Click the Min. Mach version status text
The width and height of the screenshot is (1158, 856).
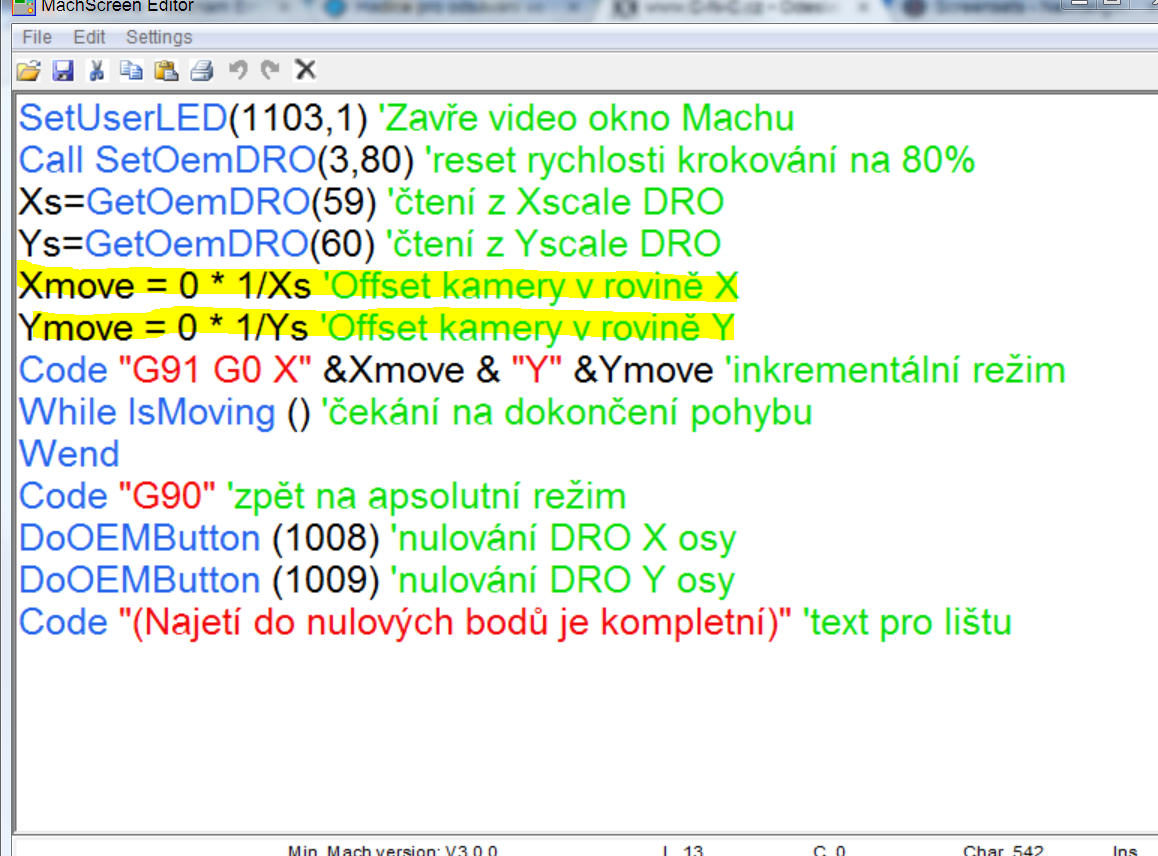[392, 850]
